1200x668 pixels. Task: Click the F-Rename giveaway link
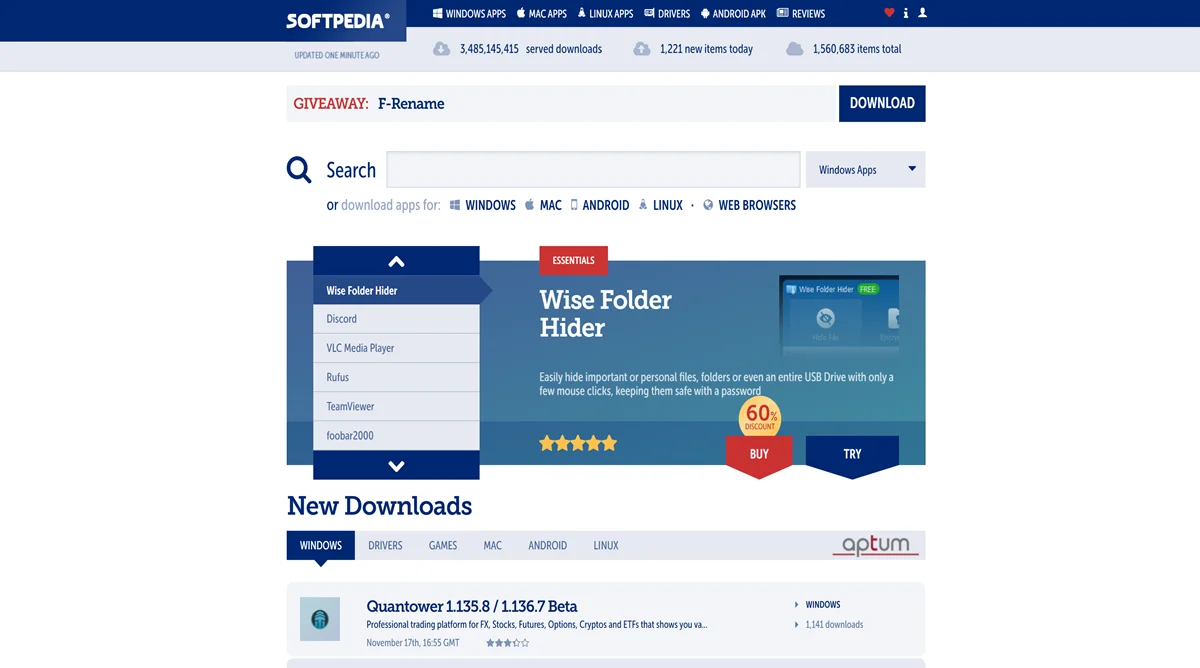pyautogui.click(x=411, y=104)
